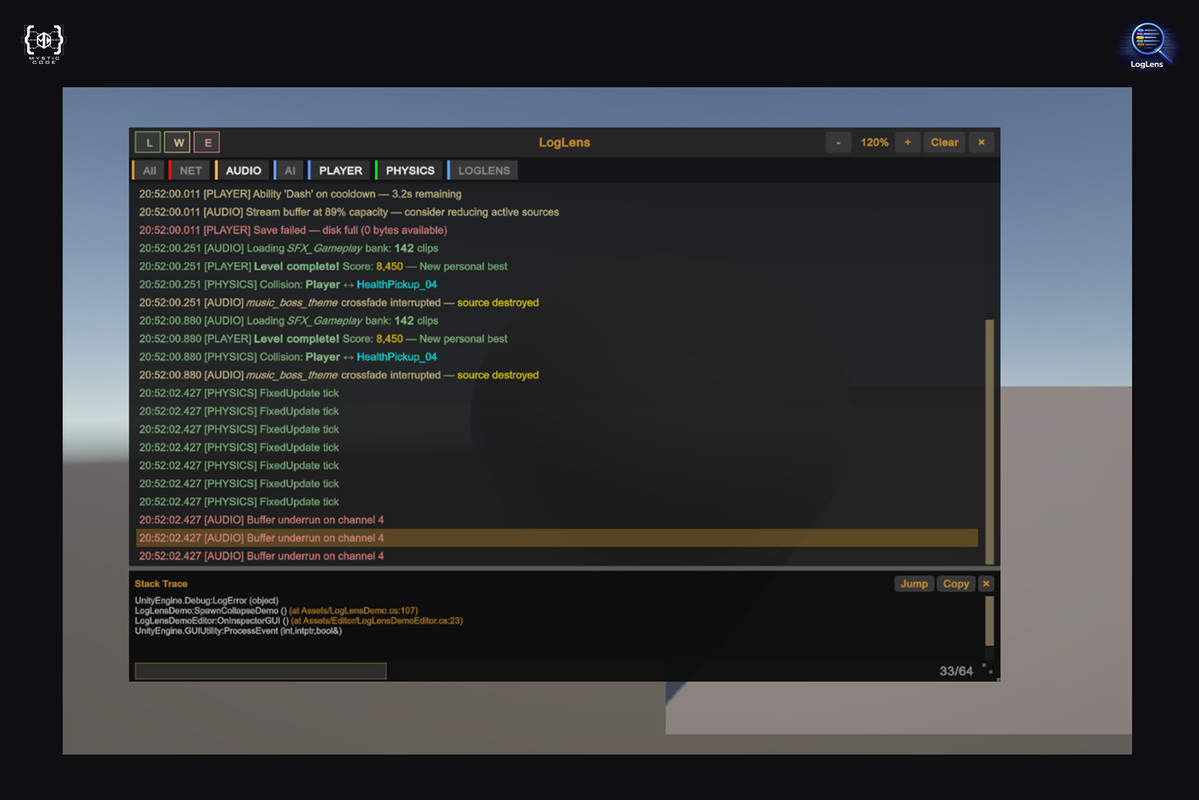Select the last Buffer underrun log line

pos(557,556)
